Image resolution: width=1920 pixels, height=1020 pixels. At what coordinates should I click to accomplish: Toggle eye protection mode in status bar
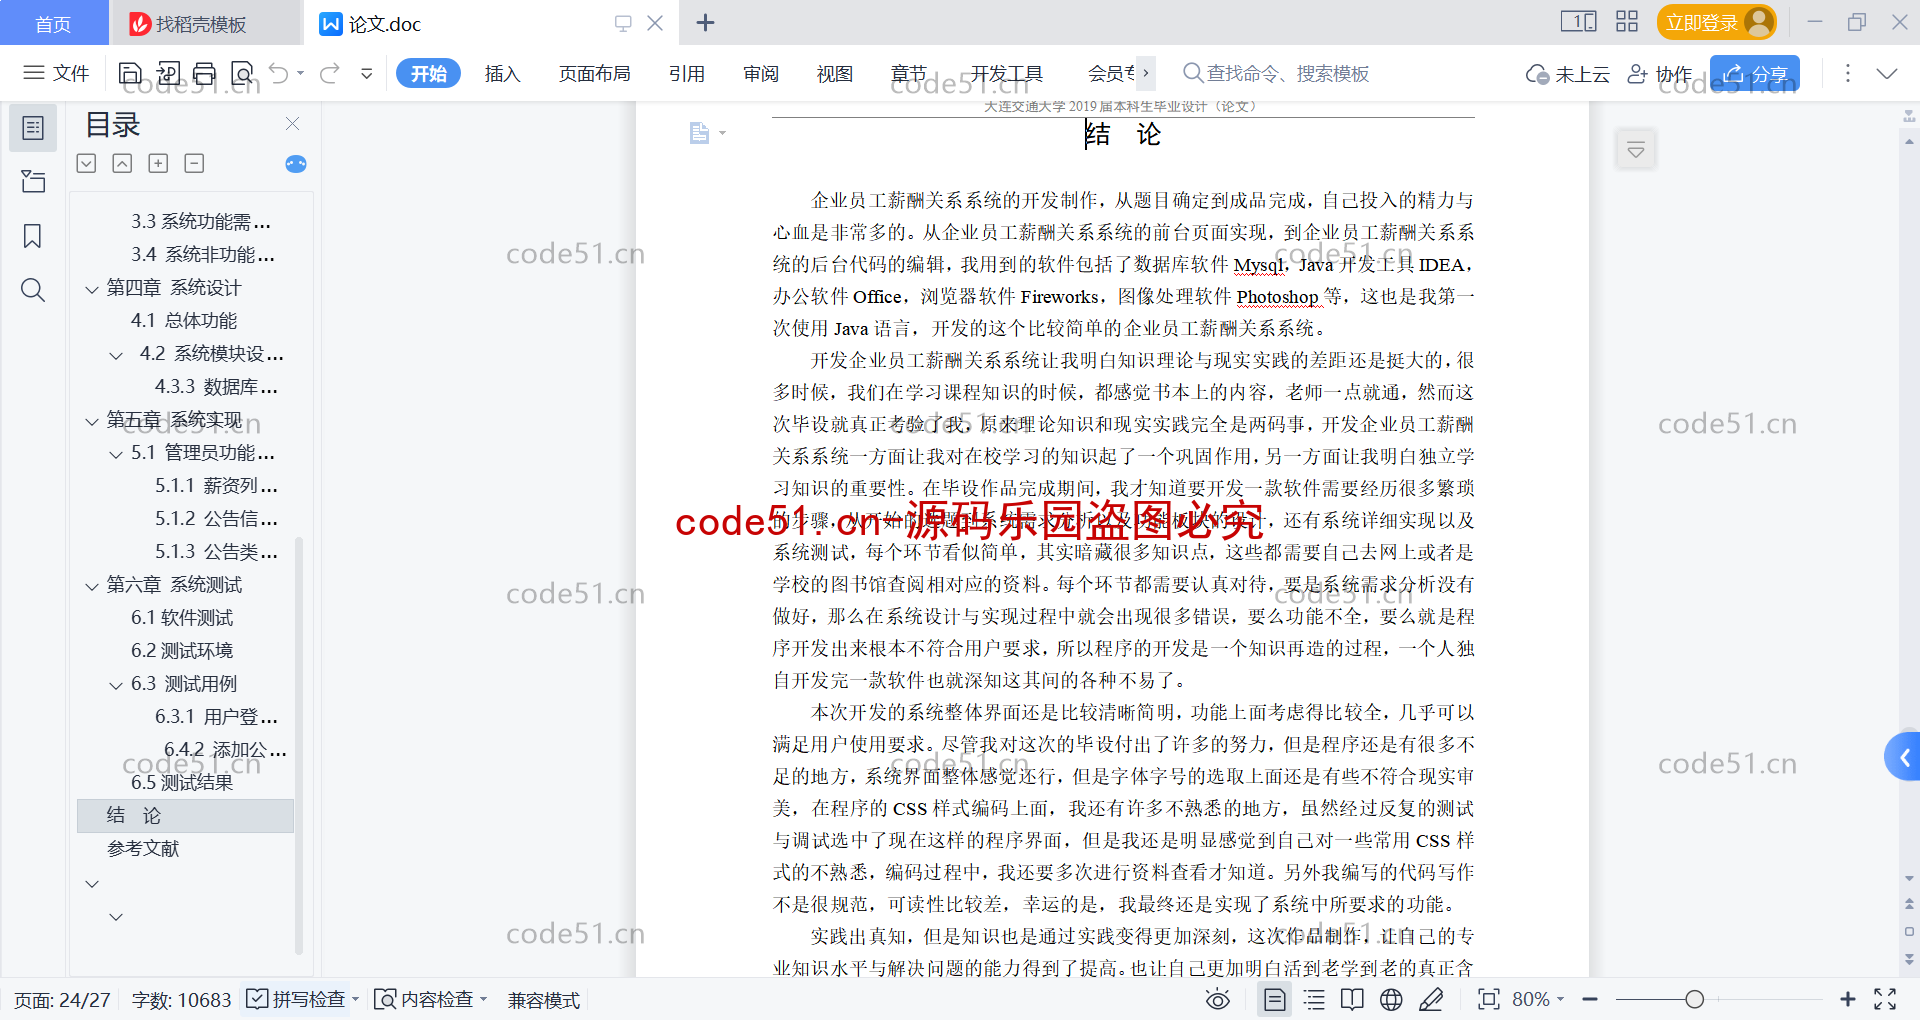coord(1218,999)
